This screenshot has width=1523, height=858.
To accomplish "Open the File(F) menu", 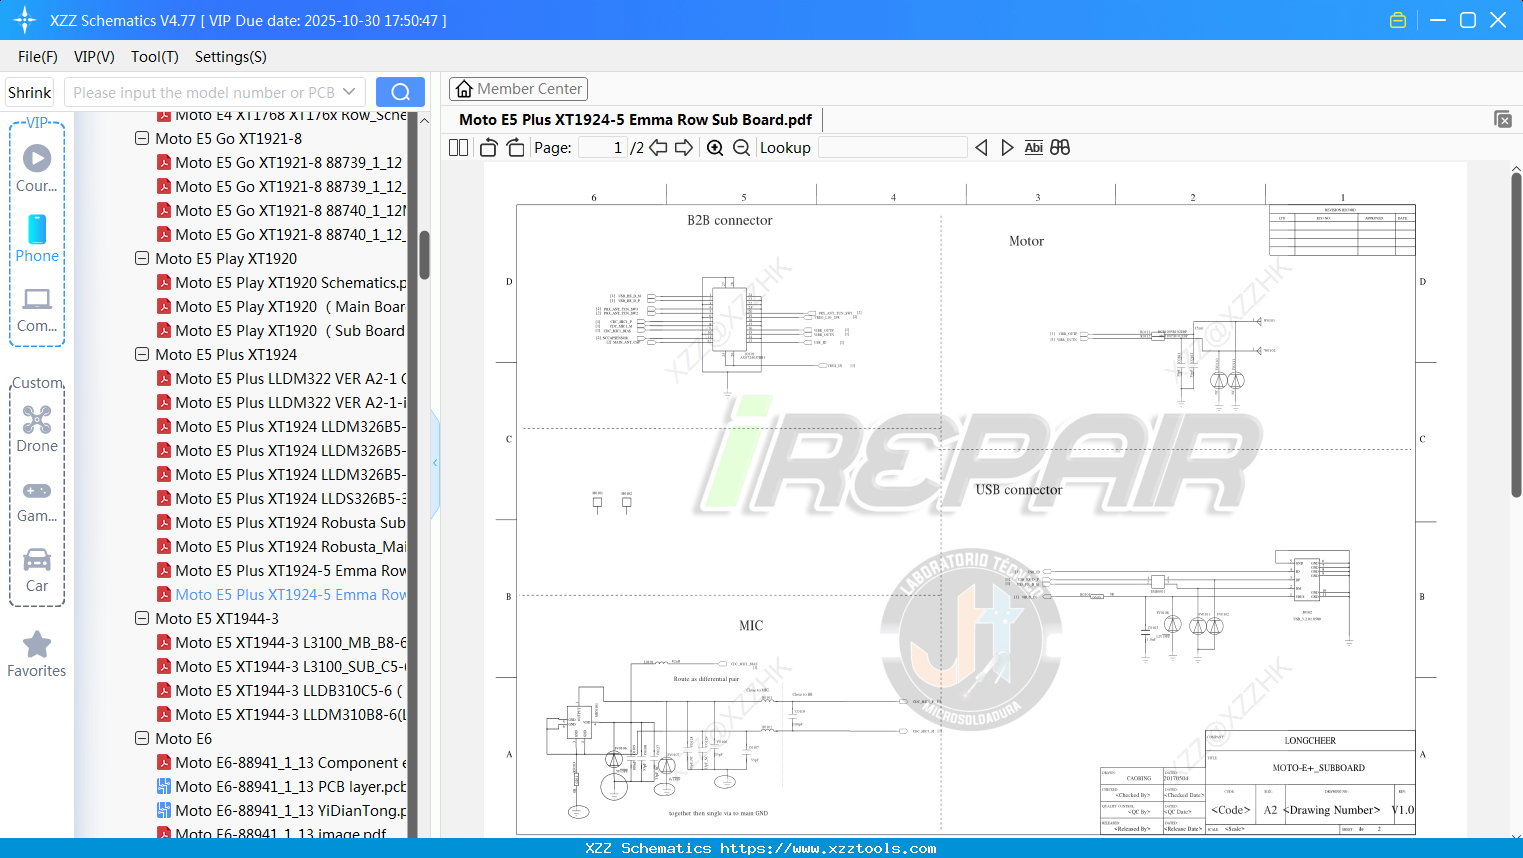I will tap(38, 57).
